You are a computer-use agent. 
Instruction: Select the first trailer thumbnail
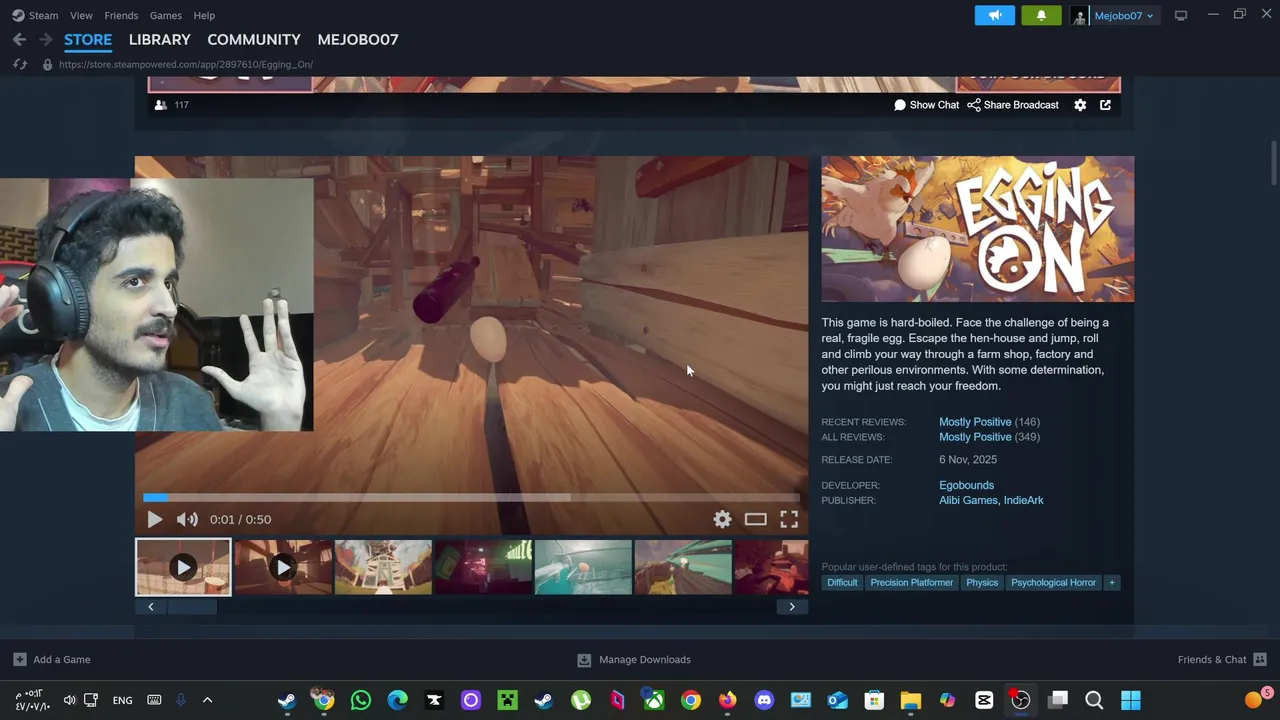click(x=183, y=567)
